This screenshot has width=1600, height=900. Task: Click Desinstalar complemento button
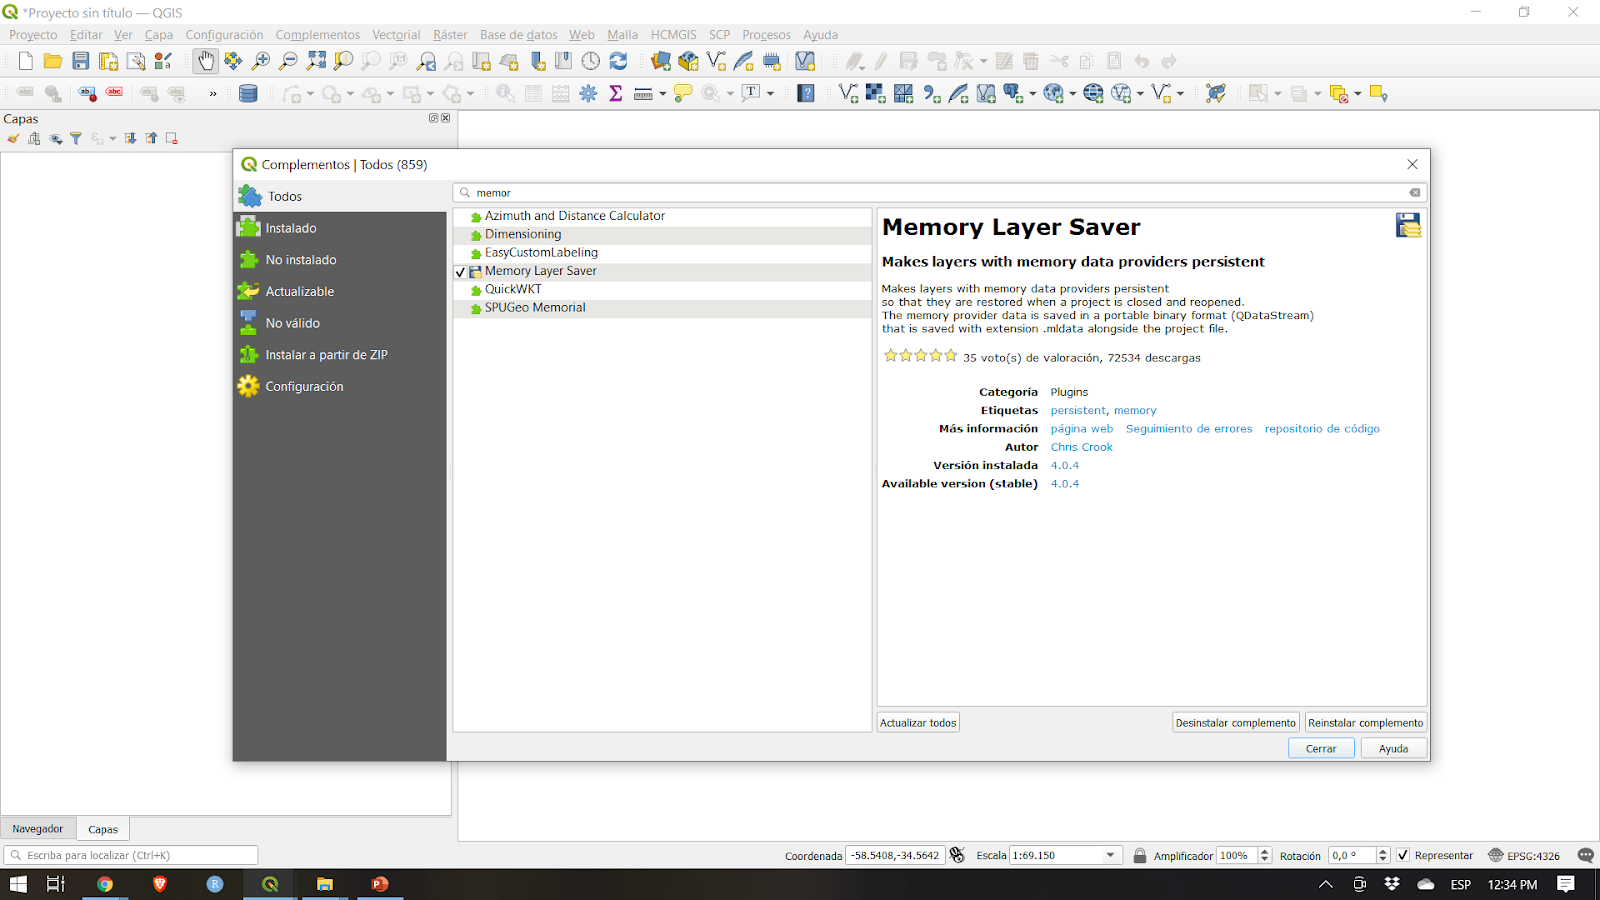(x=1236, y=723)
